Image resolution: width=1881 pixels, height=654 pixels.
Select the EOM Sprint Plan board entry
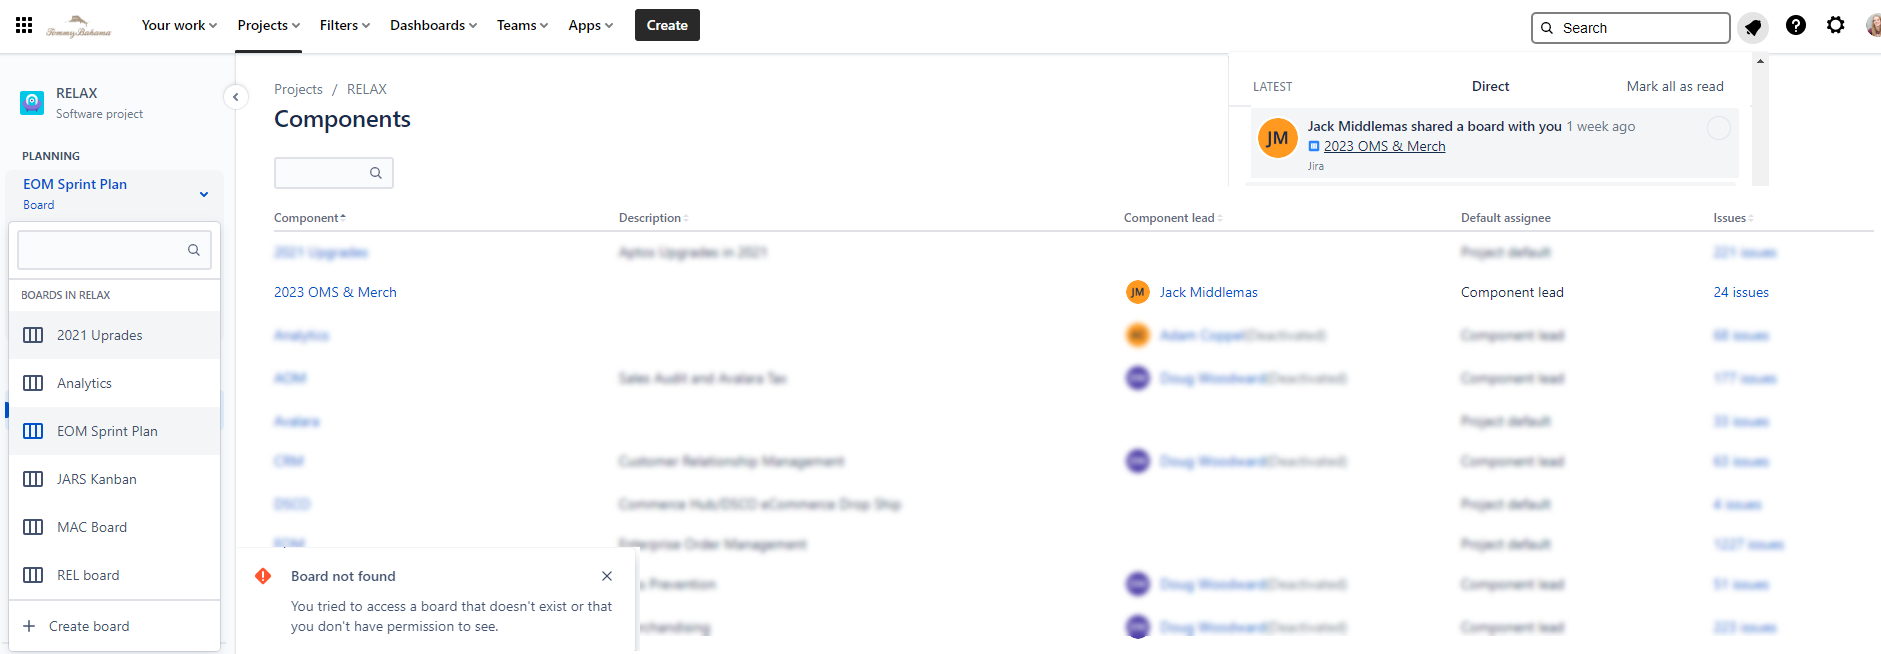pyautogui.click(x=114, y=431)
